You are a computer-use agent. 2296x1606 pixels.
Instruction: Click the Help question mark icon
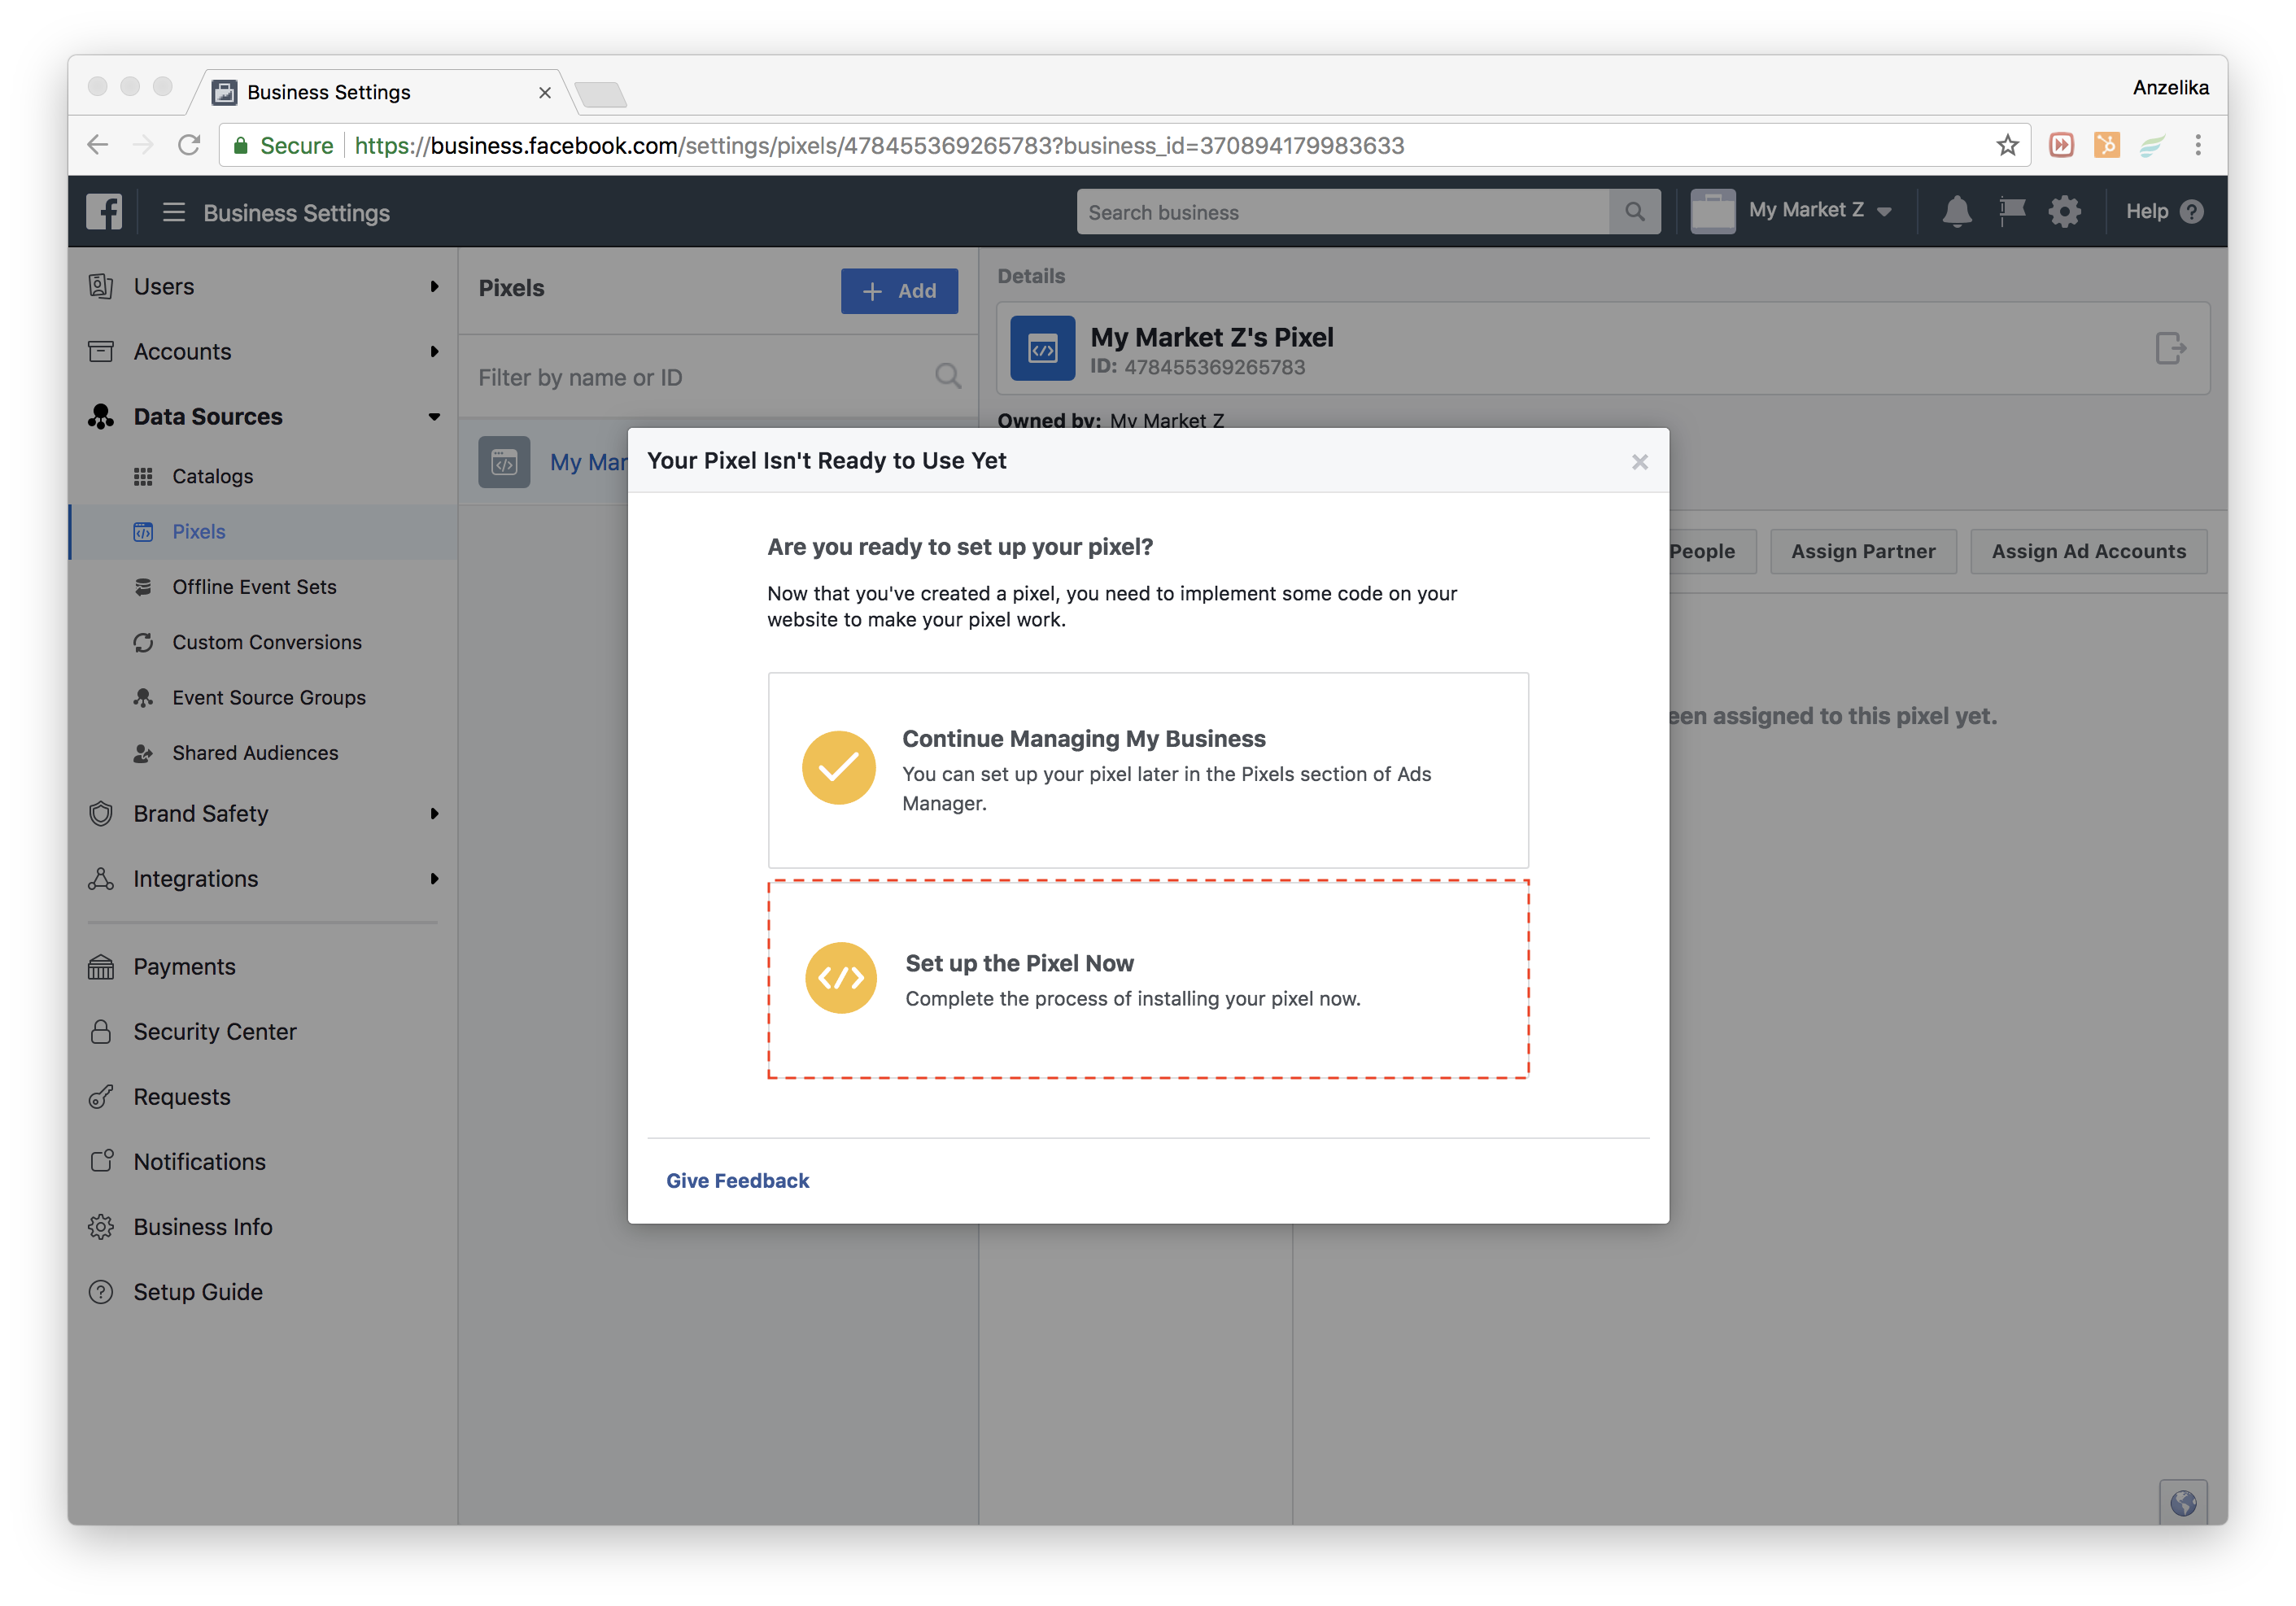2191,212
